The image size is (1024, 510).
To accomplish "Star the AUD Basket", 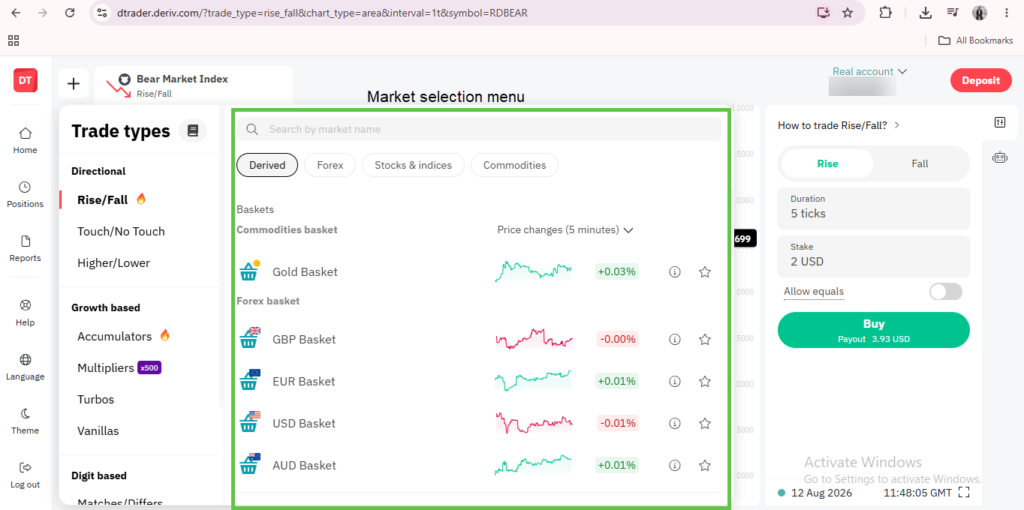I will click(x=705, y=466).
